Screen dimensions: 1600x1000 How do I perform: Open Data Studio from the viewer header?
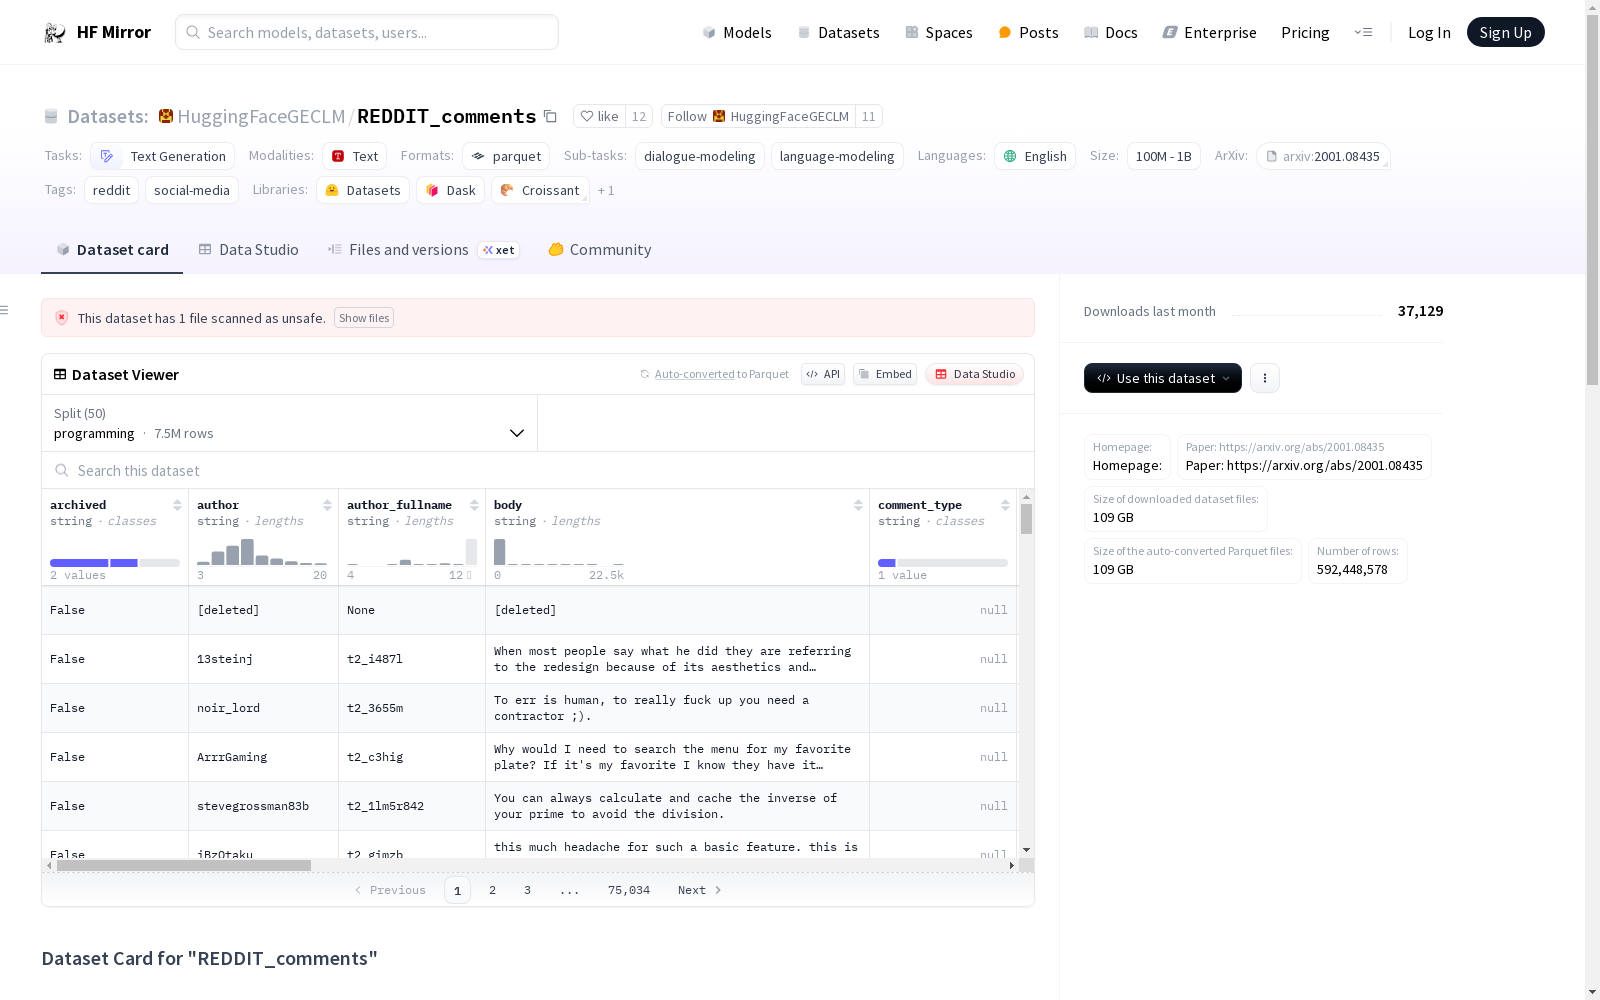[x=974, y=374]
